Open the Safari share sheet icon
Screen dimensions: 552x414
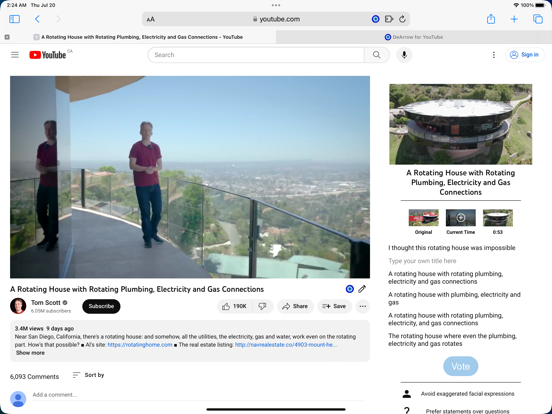coord(491,19)
